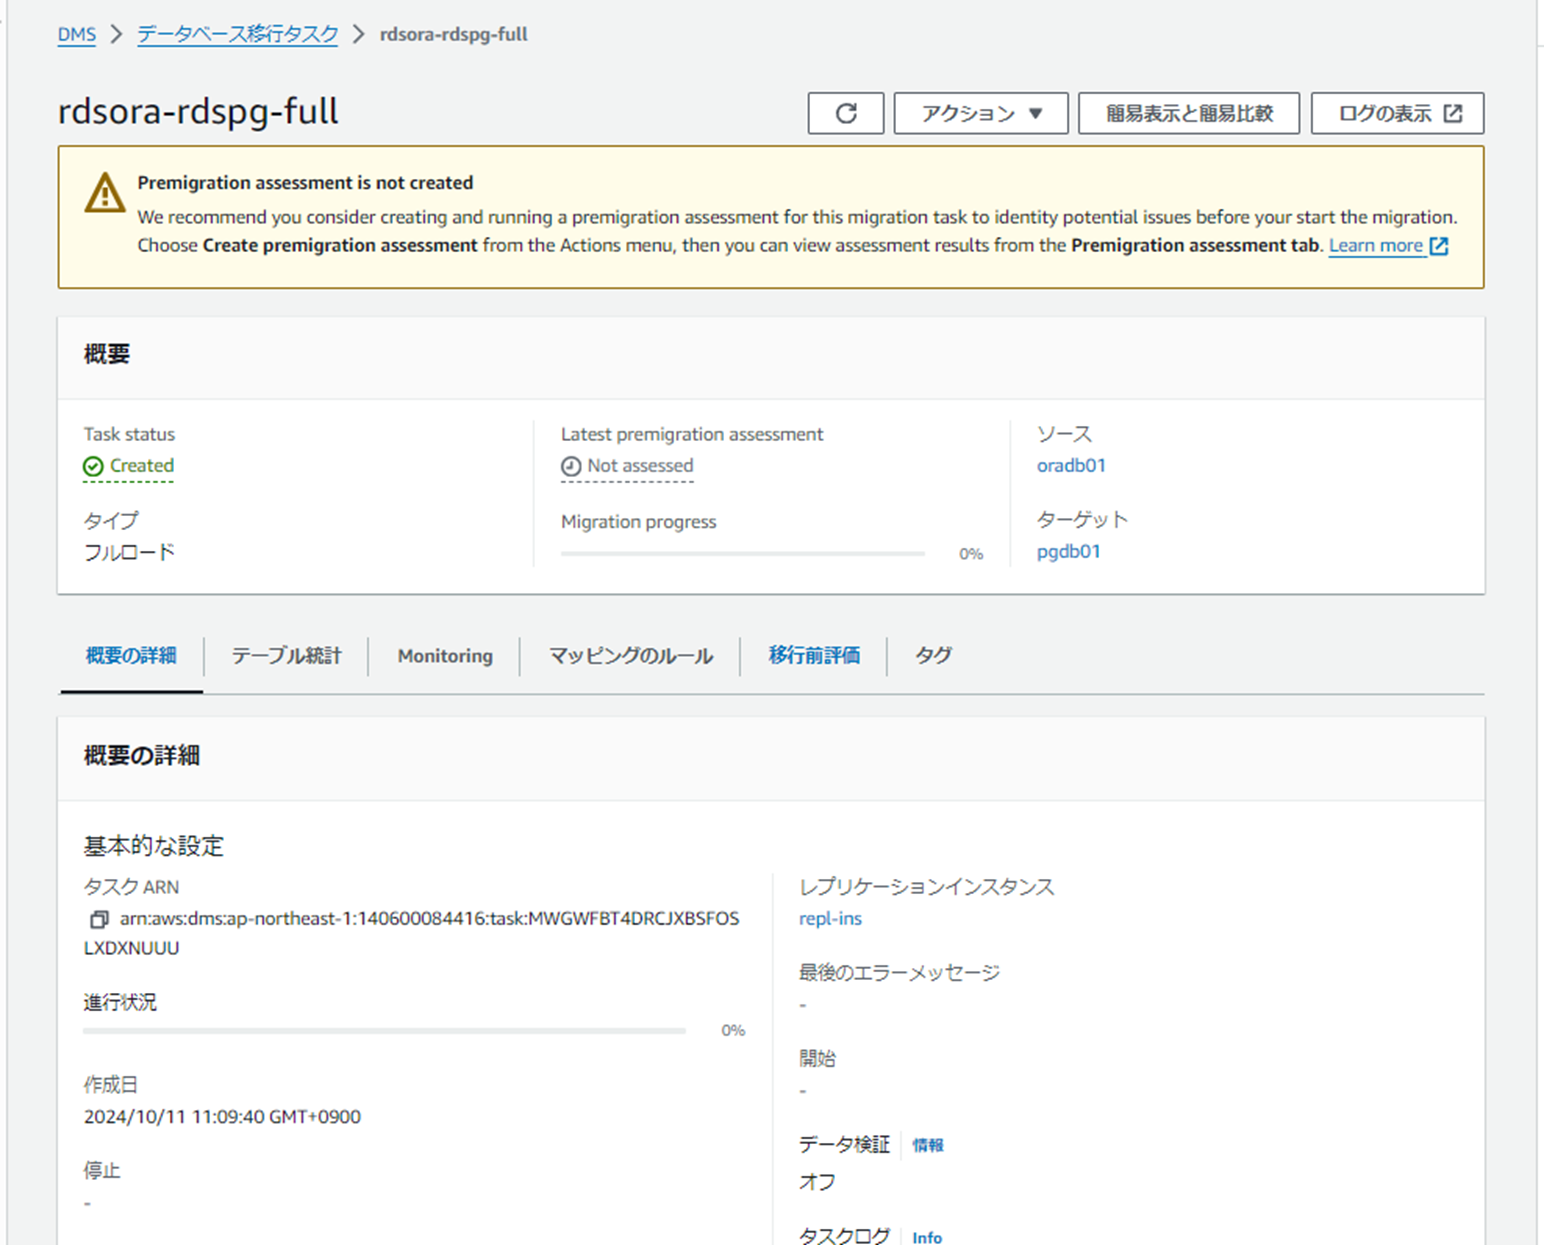Open replication instance repl-ins link

[x=830, y=918]
